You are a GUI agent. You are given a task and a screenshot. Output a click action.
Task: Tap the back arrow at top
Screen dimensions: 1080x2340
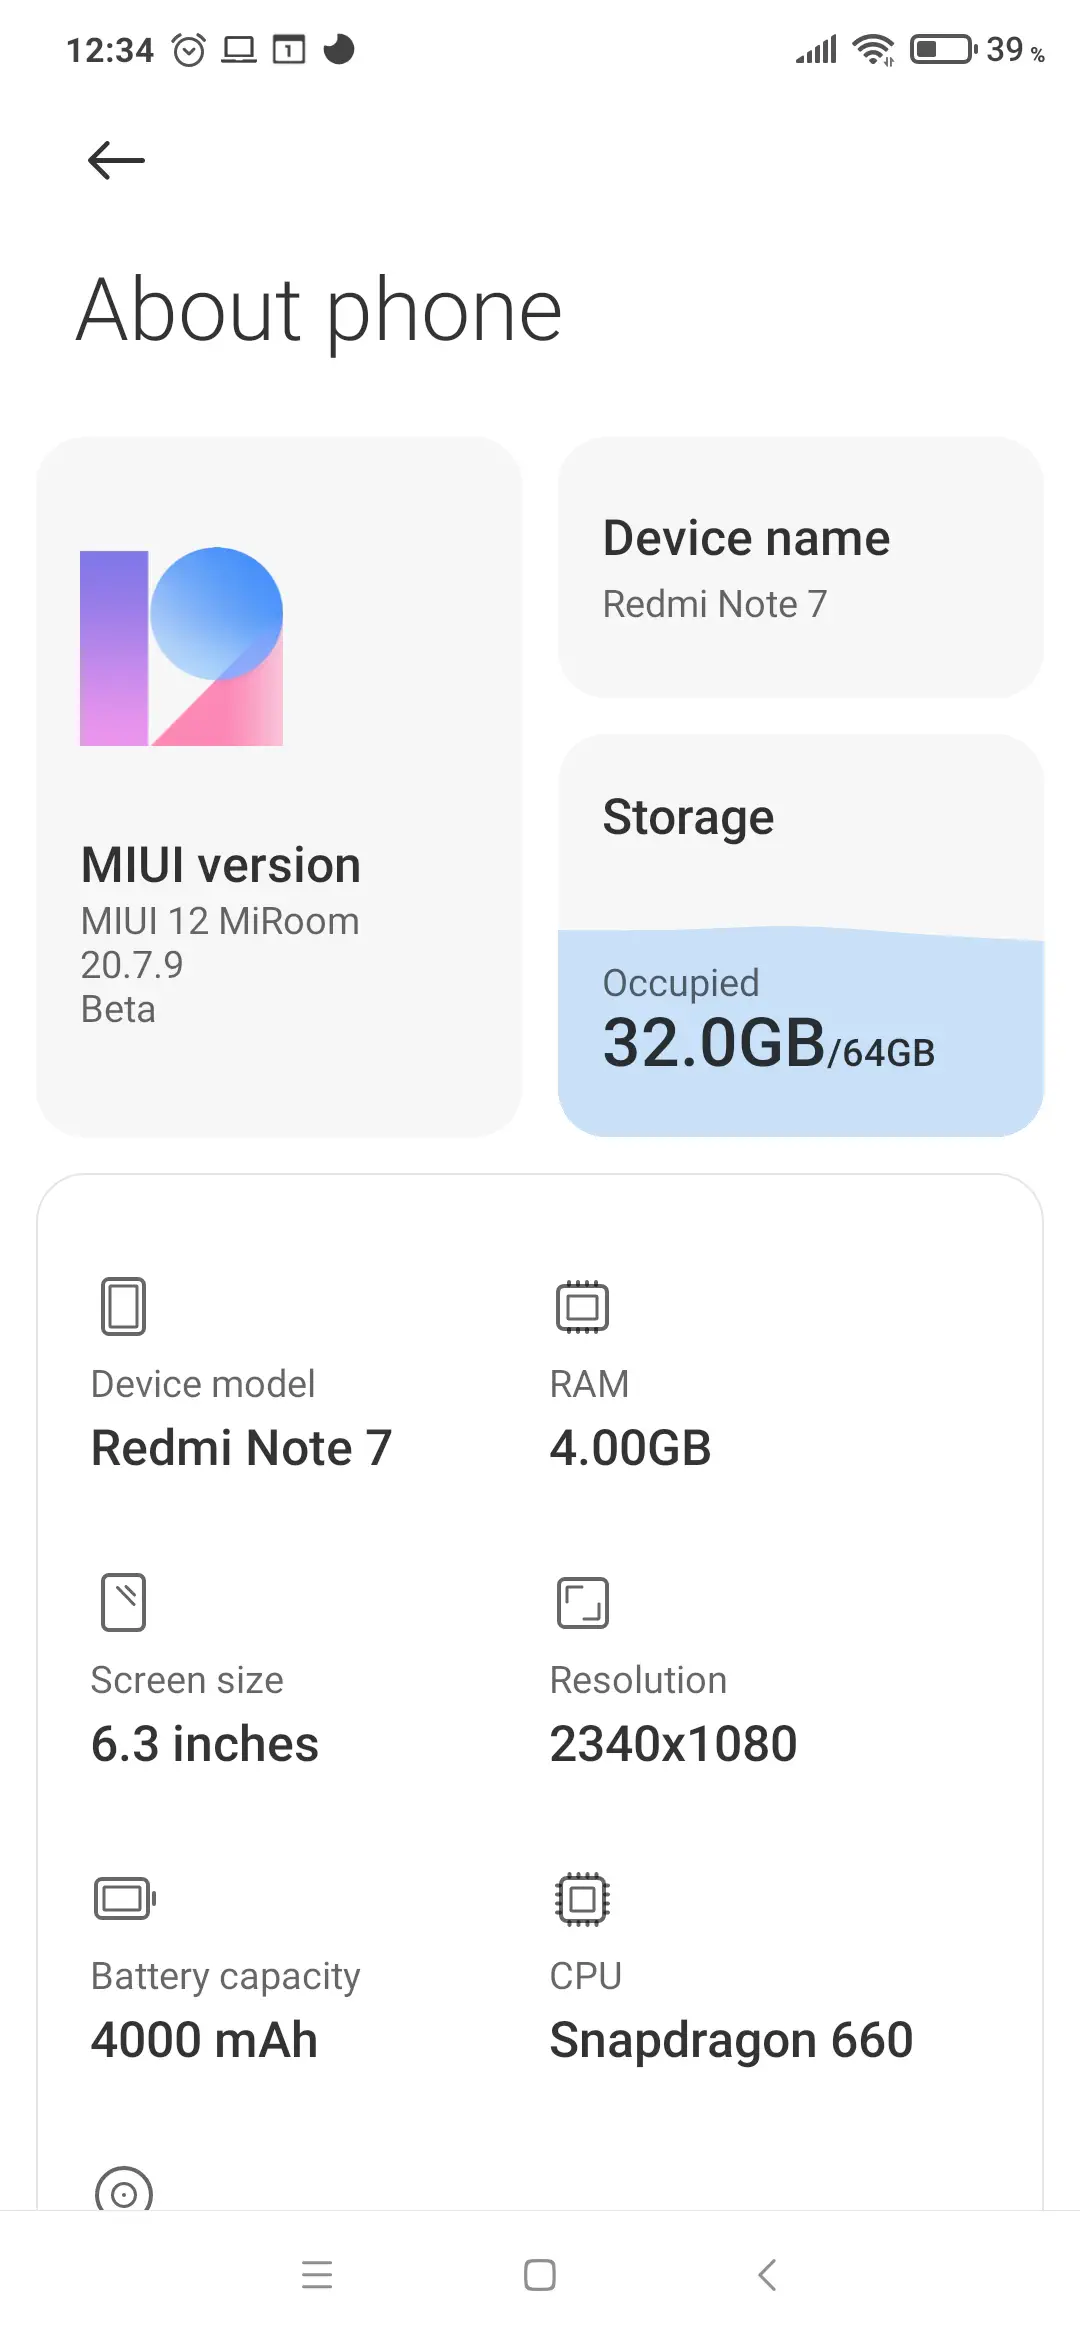coord(116,160)
